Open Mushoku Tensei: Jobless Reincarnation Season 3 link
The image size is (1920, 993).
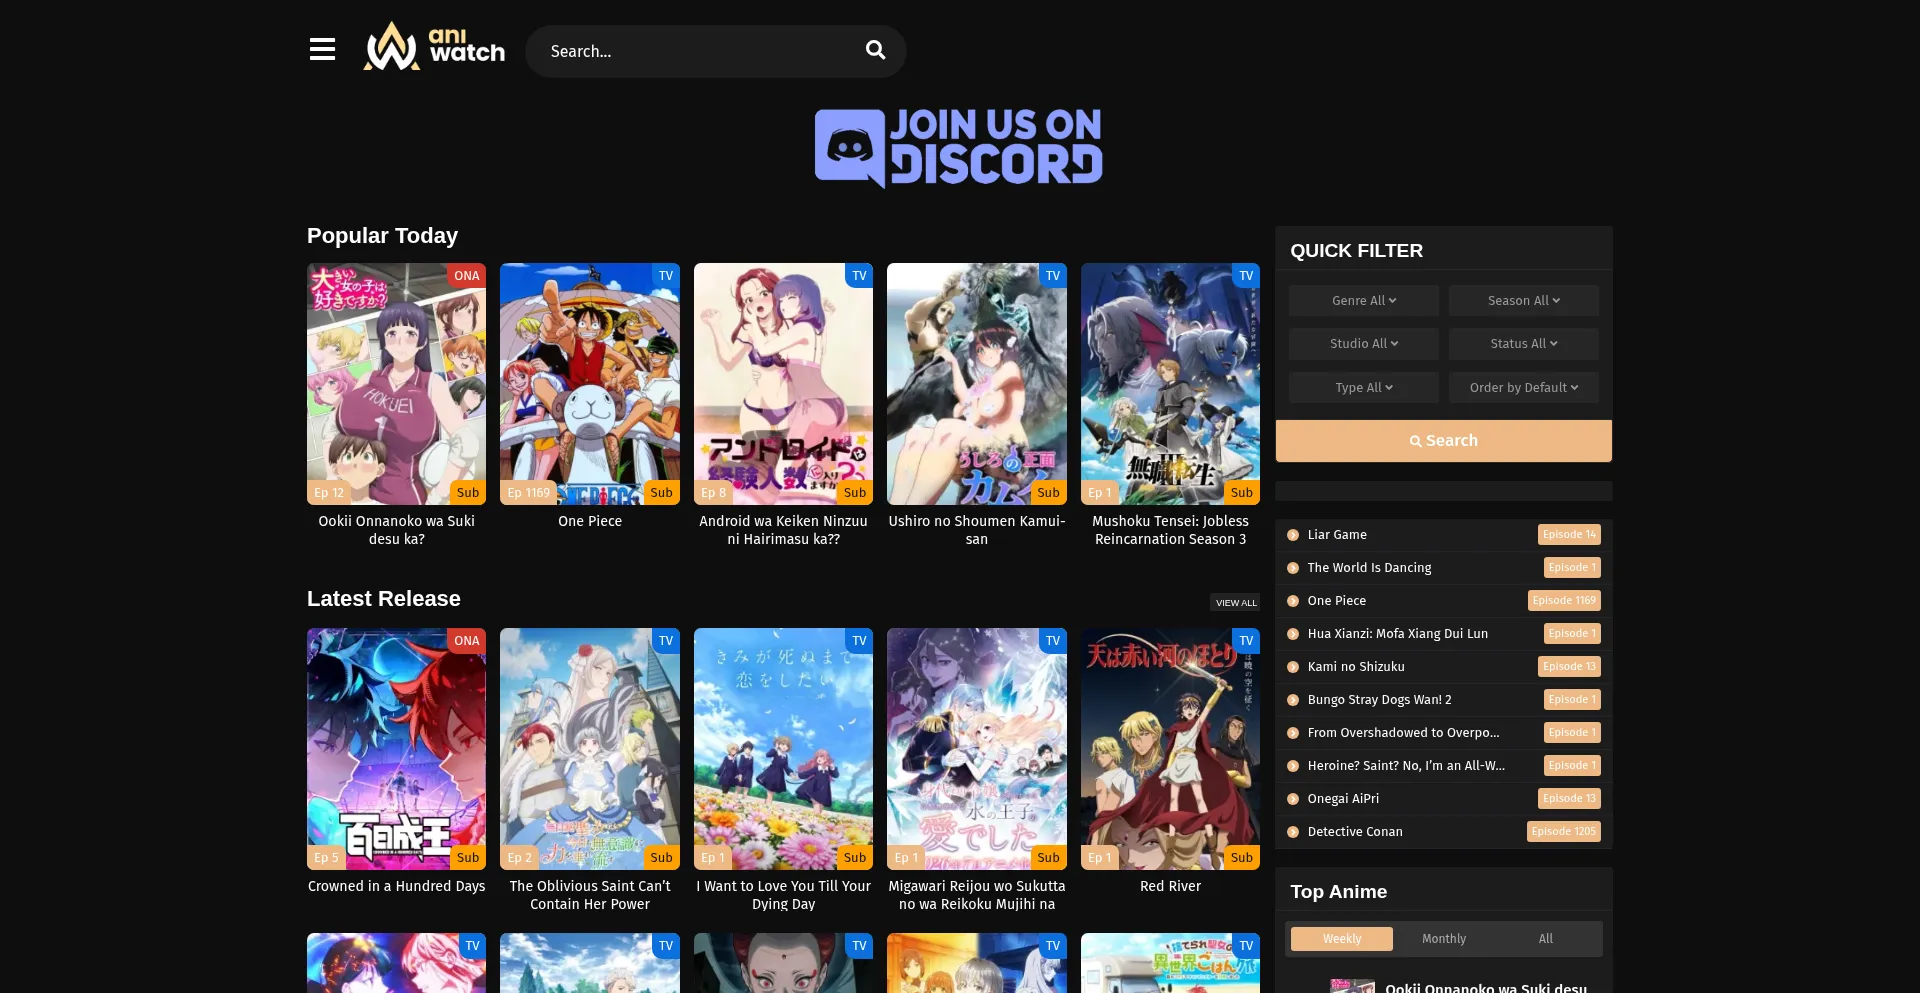pos(1170,530)
